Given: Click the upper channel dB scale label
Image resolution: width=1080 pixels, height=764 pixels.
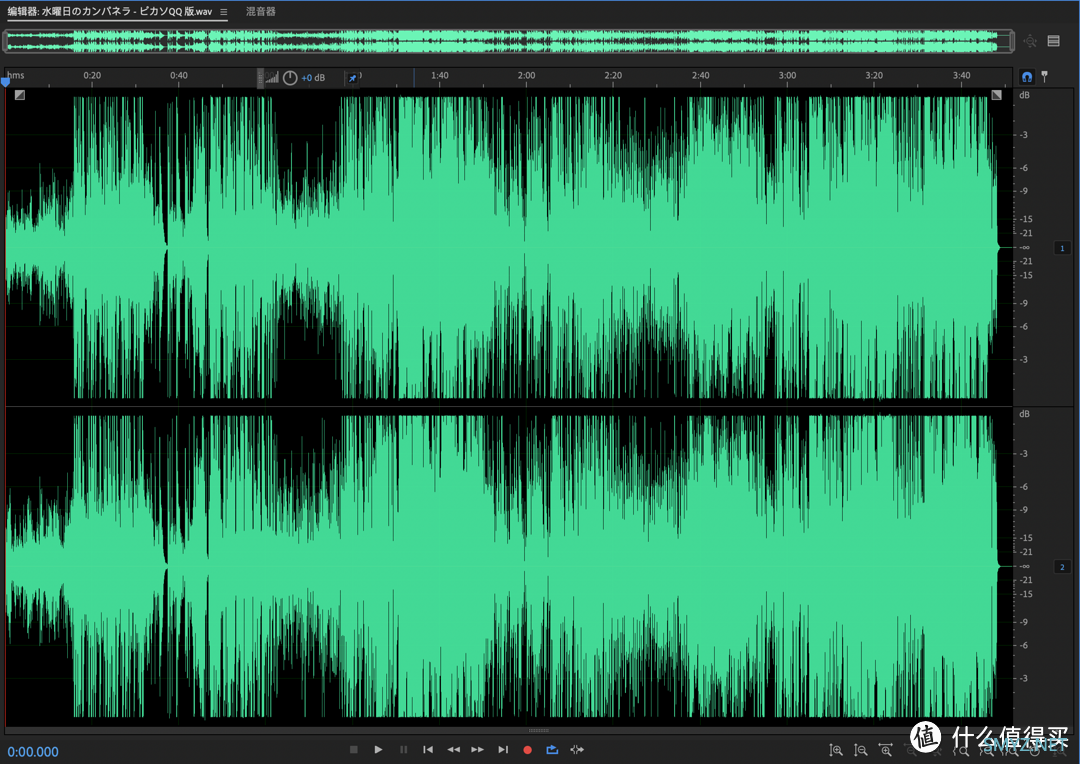Looking at the screenshot, I should point(1024,95).
